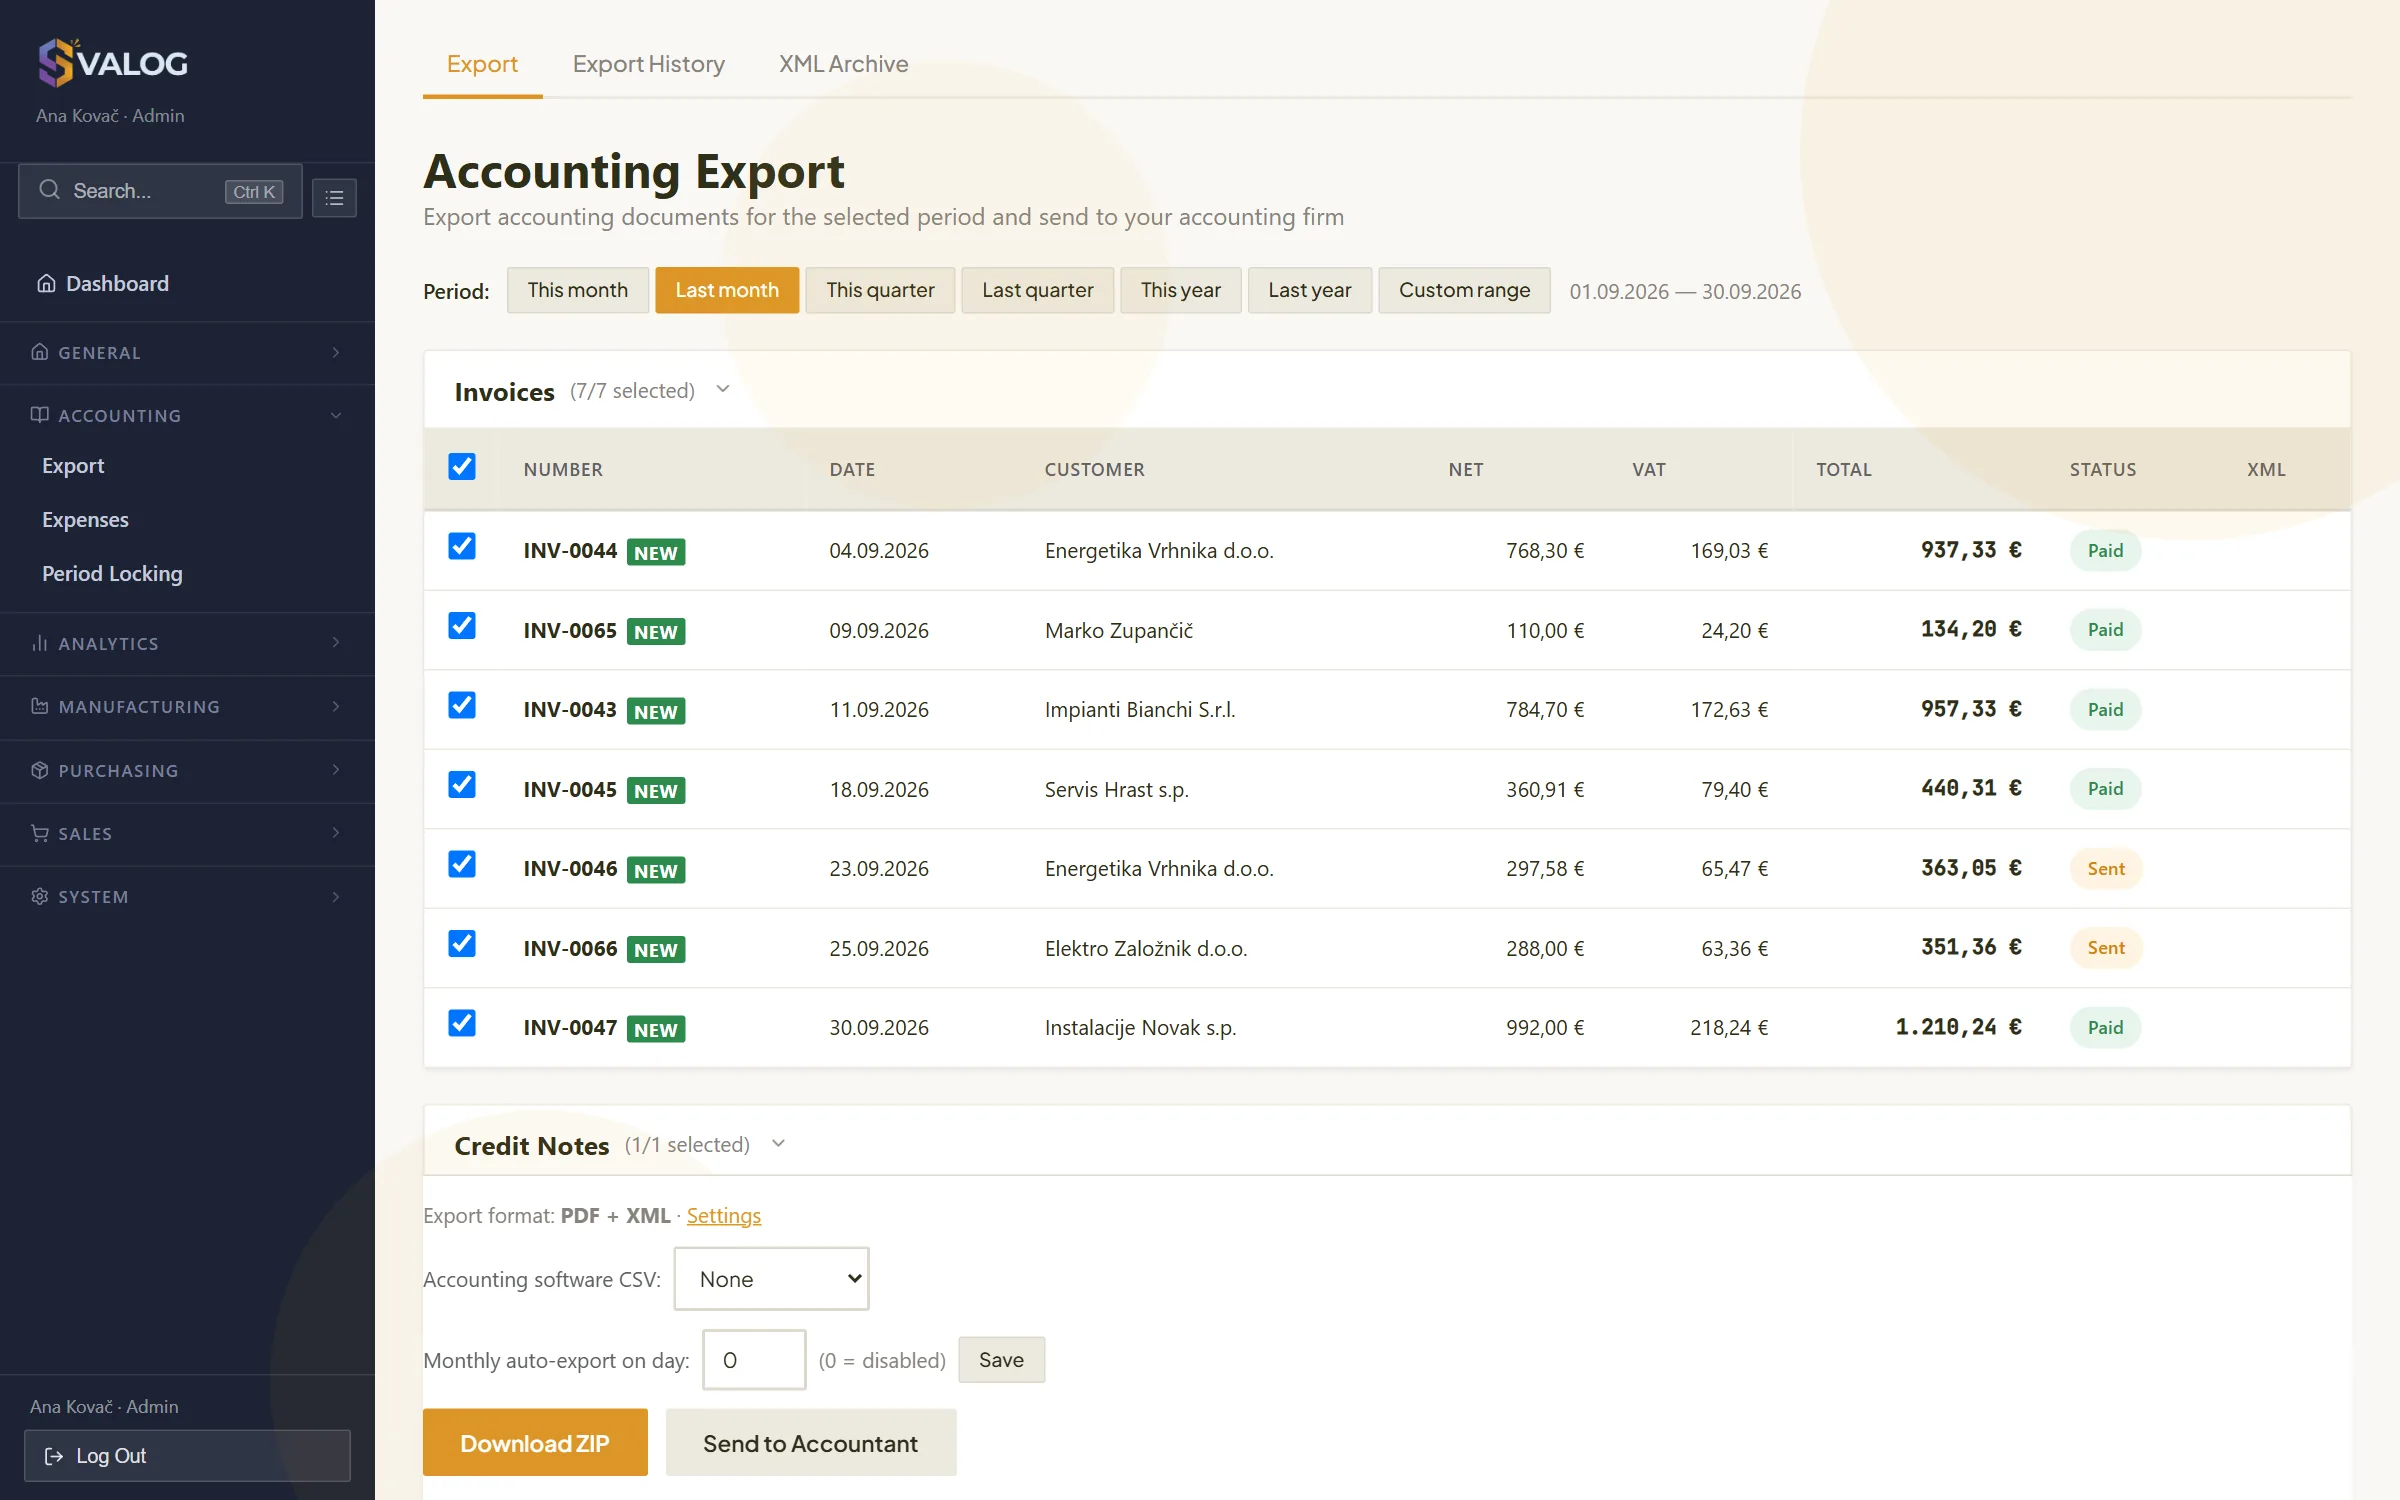Uncheck invoice INV-0044
This screenshot has height=1500, width=2400.
click(462, 547)
